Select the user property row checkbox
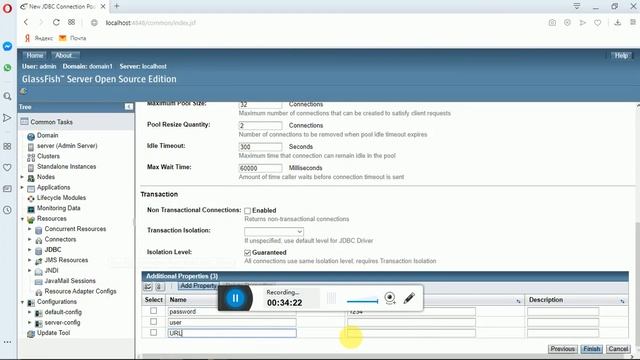 [153, 322]
